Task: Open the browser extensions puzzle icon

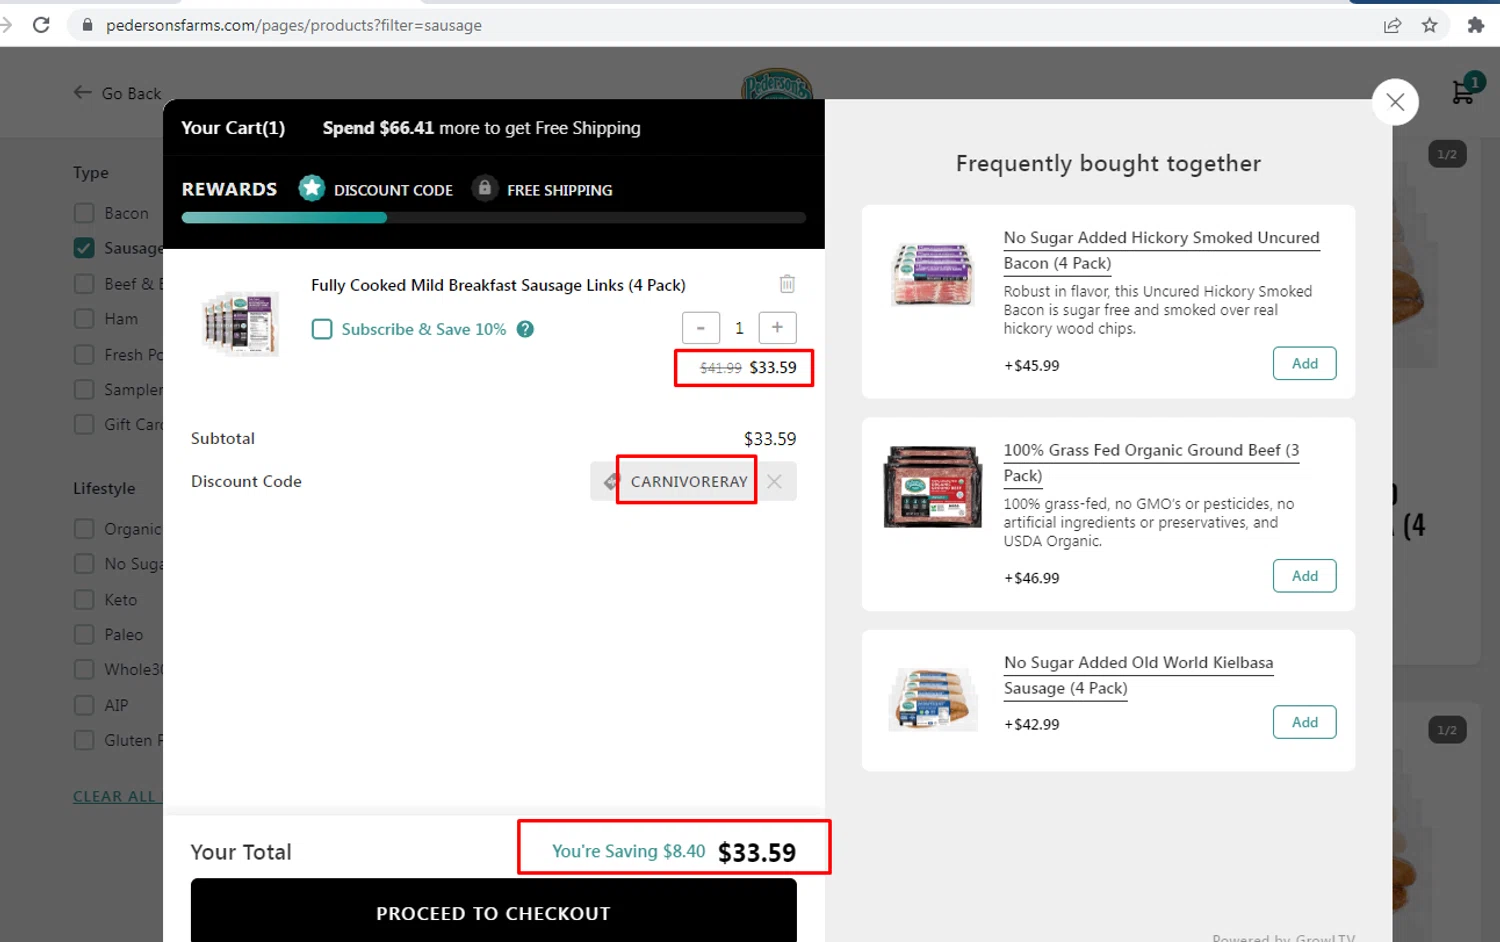Action: click(1476, 25)
